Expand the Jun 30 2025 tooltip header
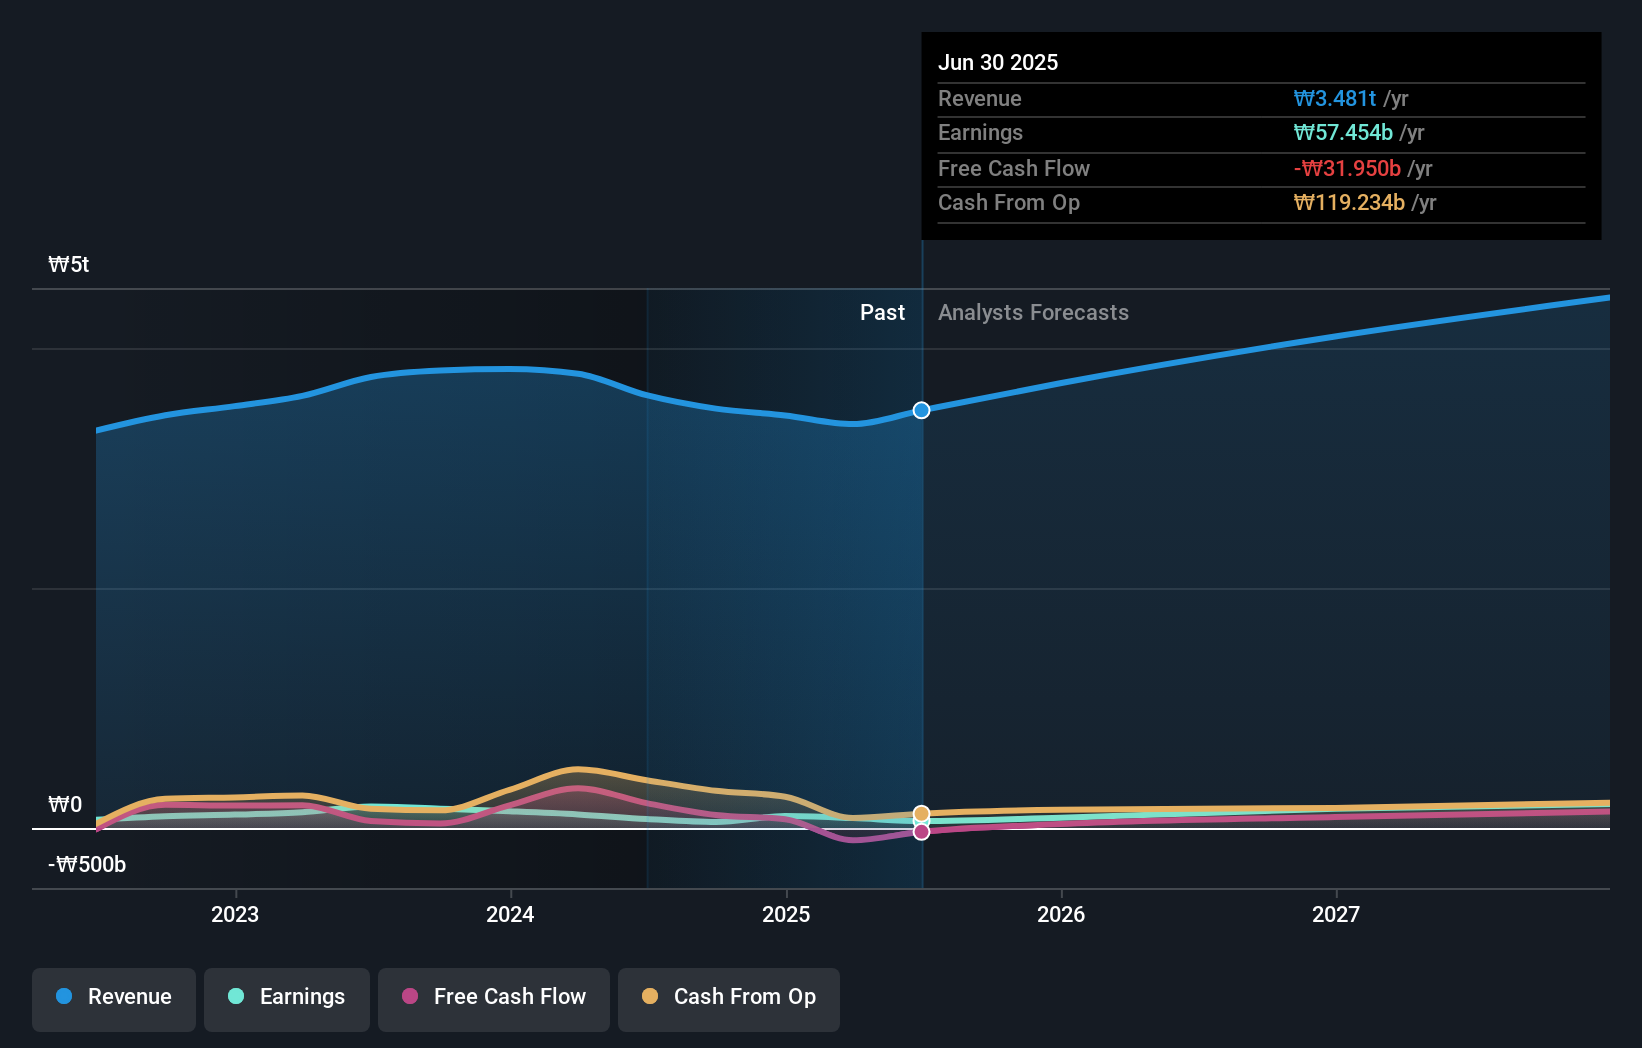This screenshot has width=1642, height=1048. 998,62
